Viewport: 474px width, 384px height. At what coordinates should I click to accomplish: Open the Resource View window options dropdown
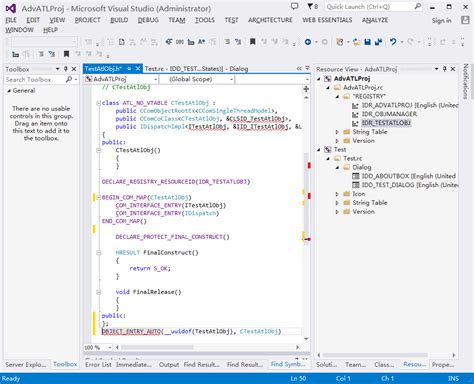[436, 69]
